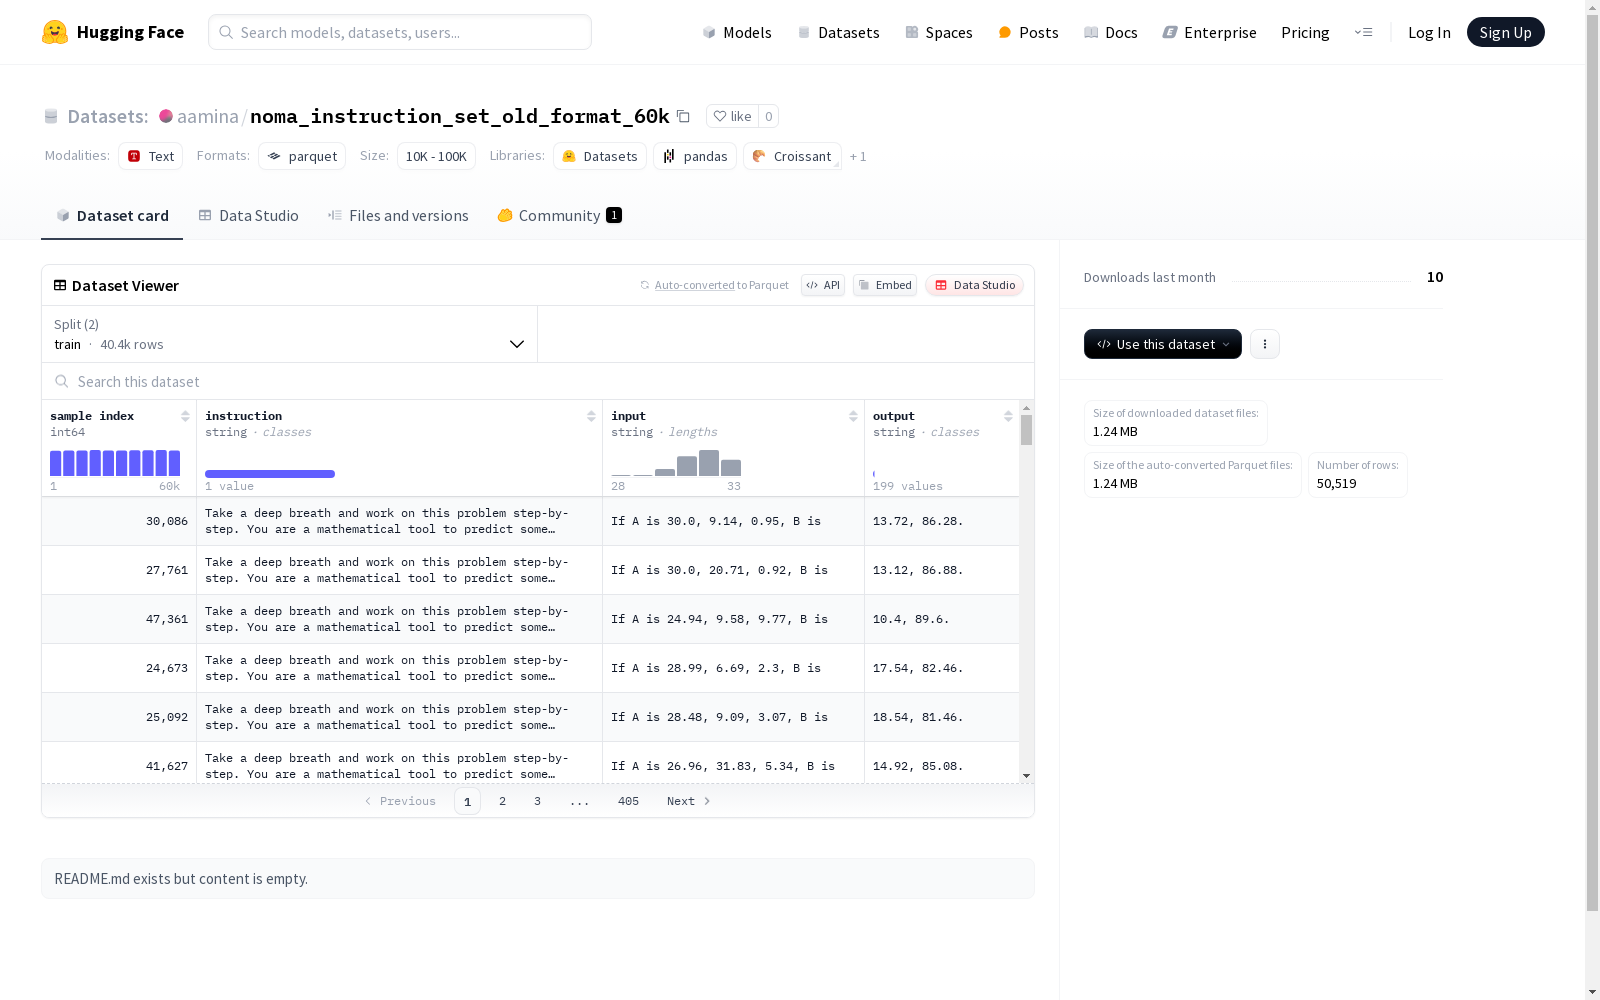This screenshot has width=1600, height=1000.
Task: Go to page 2 of the dataset
Action: click(502, 801)
